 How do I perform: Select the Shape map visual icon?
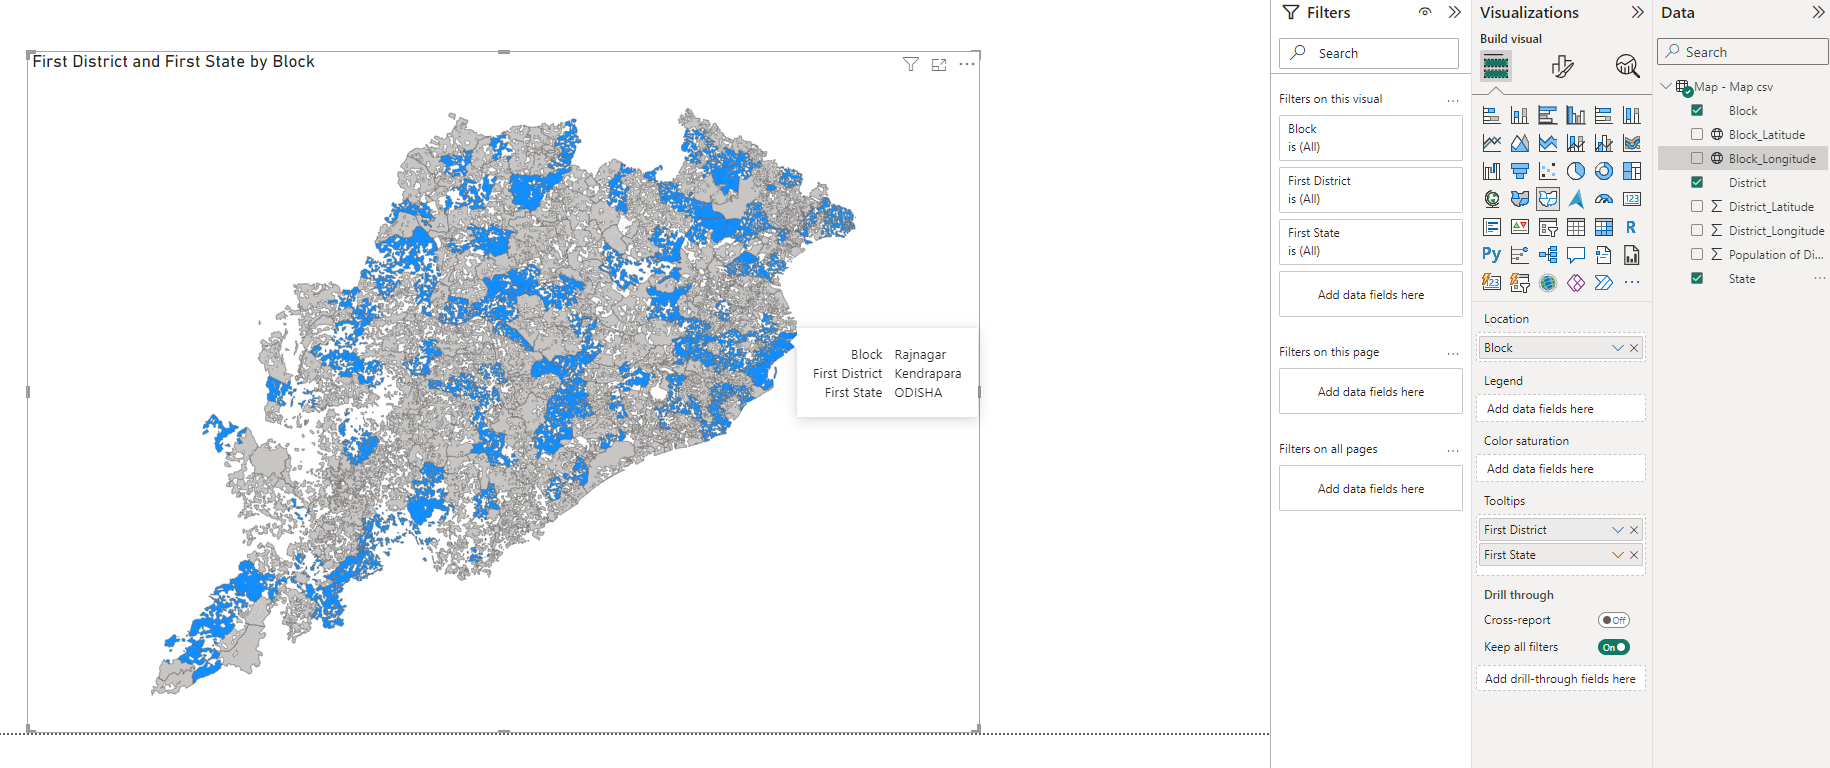1548,199
